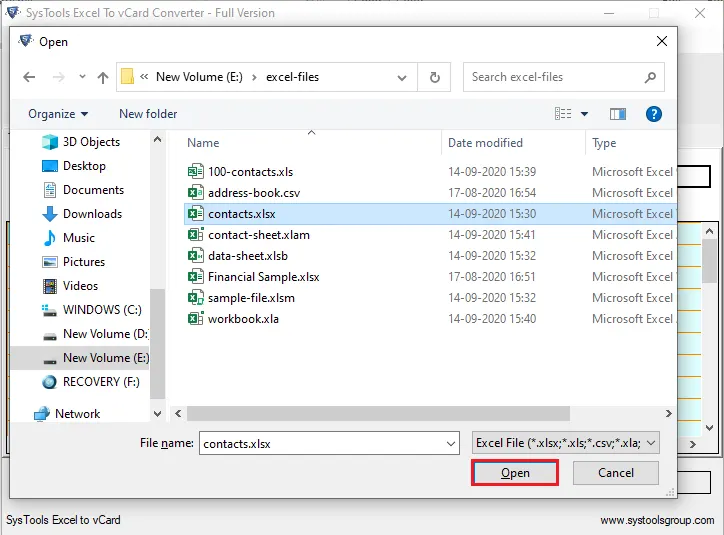Click the Excel icon beside data-sheet.xlsb
Screen dimensions: 724x535
tap(196, 255)
